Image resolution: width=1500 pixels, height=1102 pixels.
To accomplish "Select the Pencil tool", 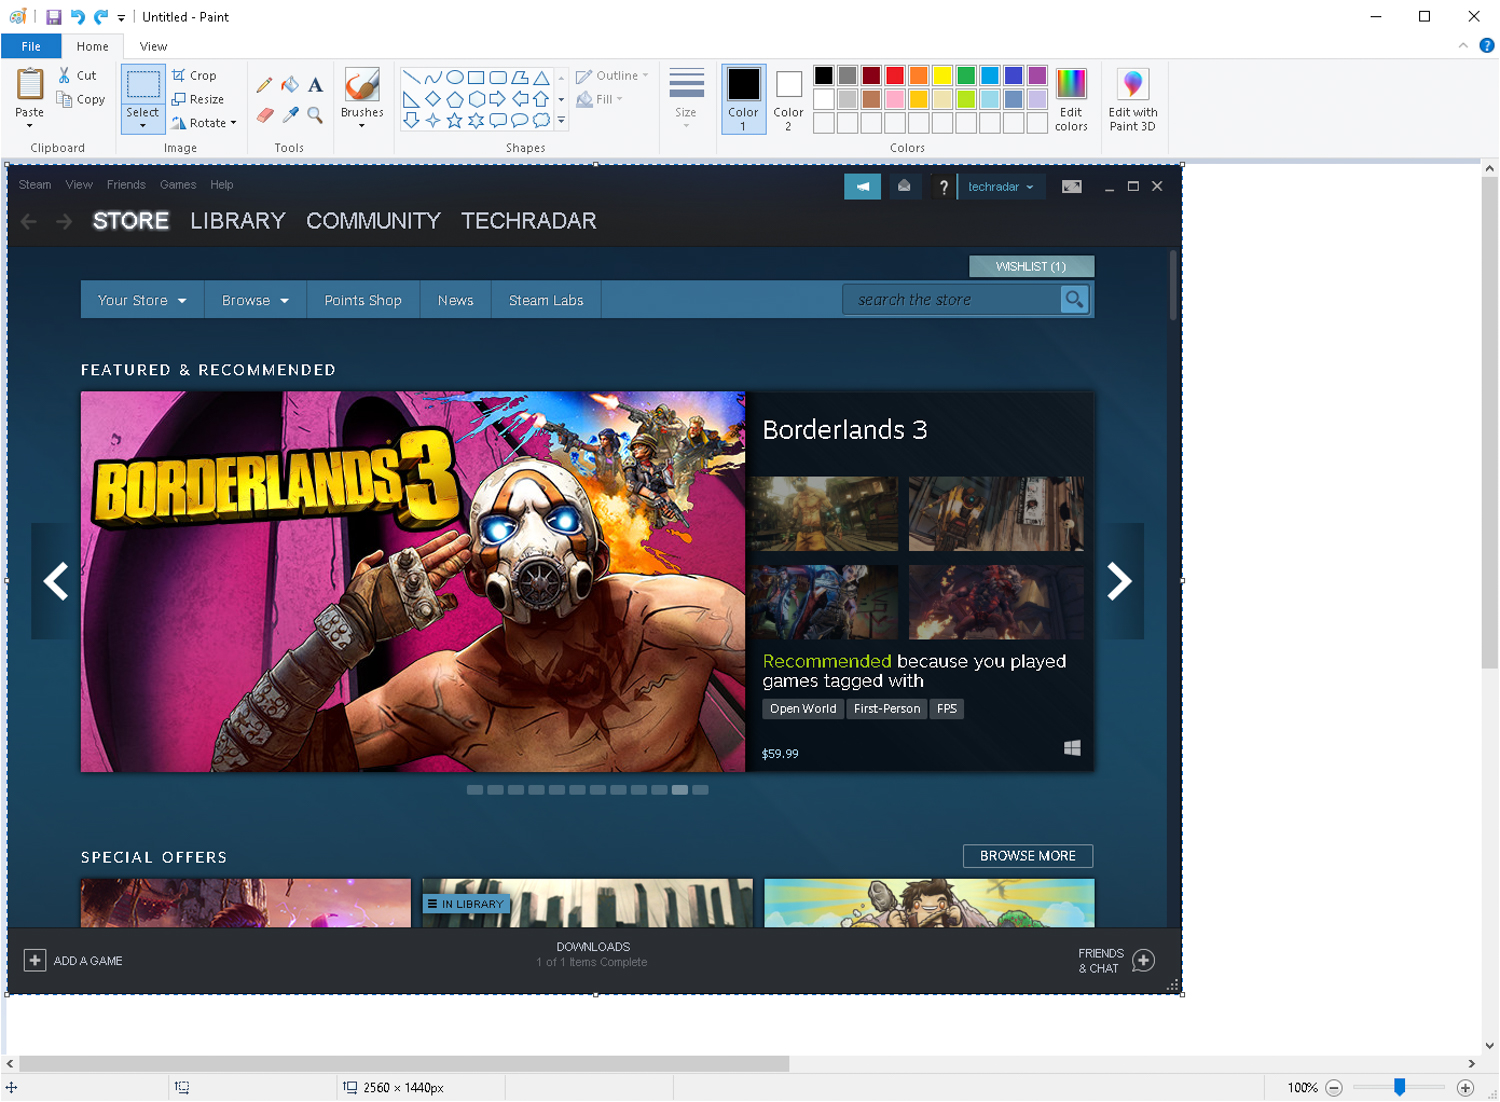I will point(264,85).
